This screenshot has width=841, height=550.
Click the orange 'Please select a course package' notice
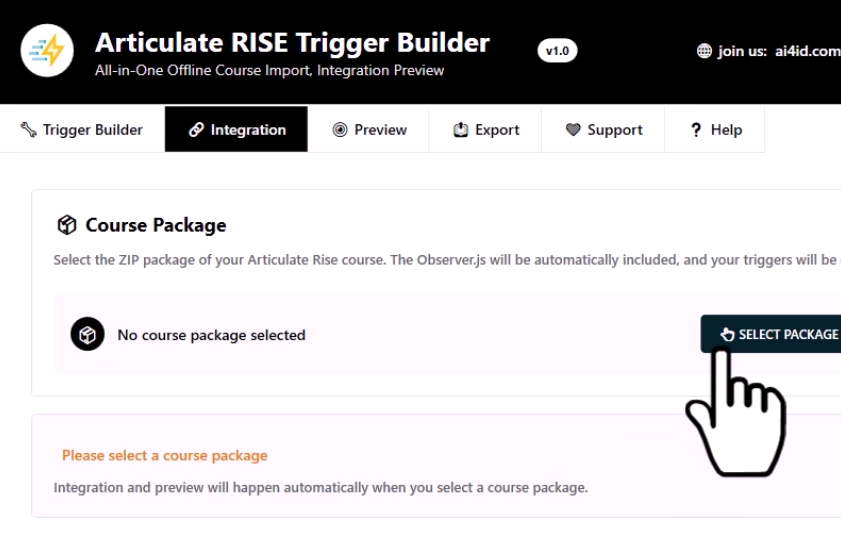pos(165,456)
